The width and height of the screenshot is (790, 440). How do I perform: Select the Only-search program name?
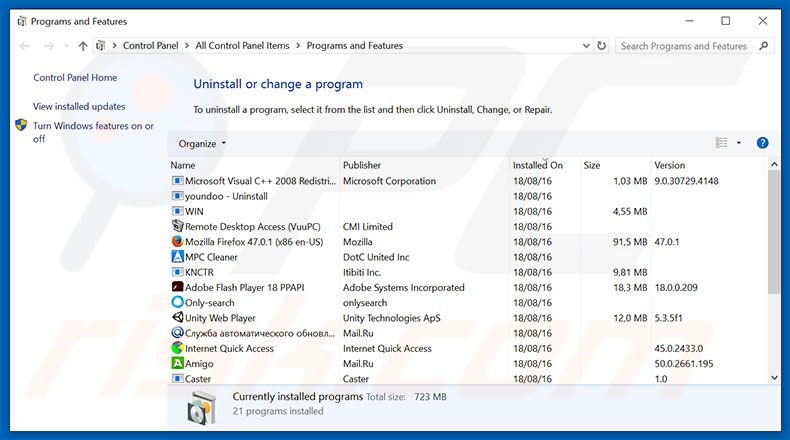tap(210, 302)
